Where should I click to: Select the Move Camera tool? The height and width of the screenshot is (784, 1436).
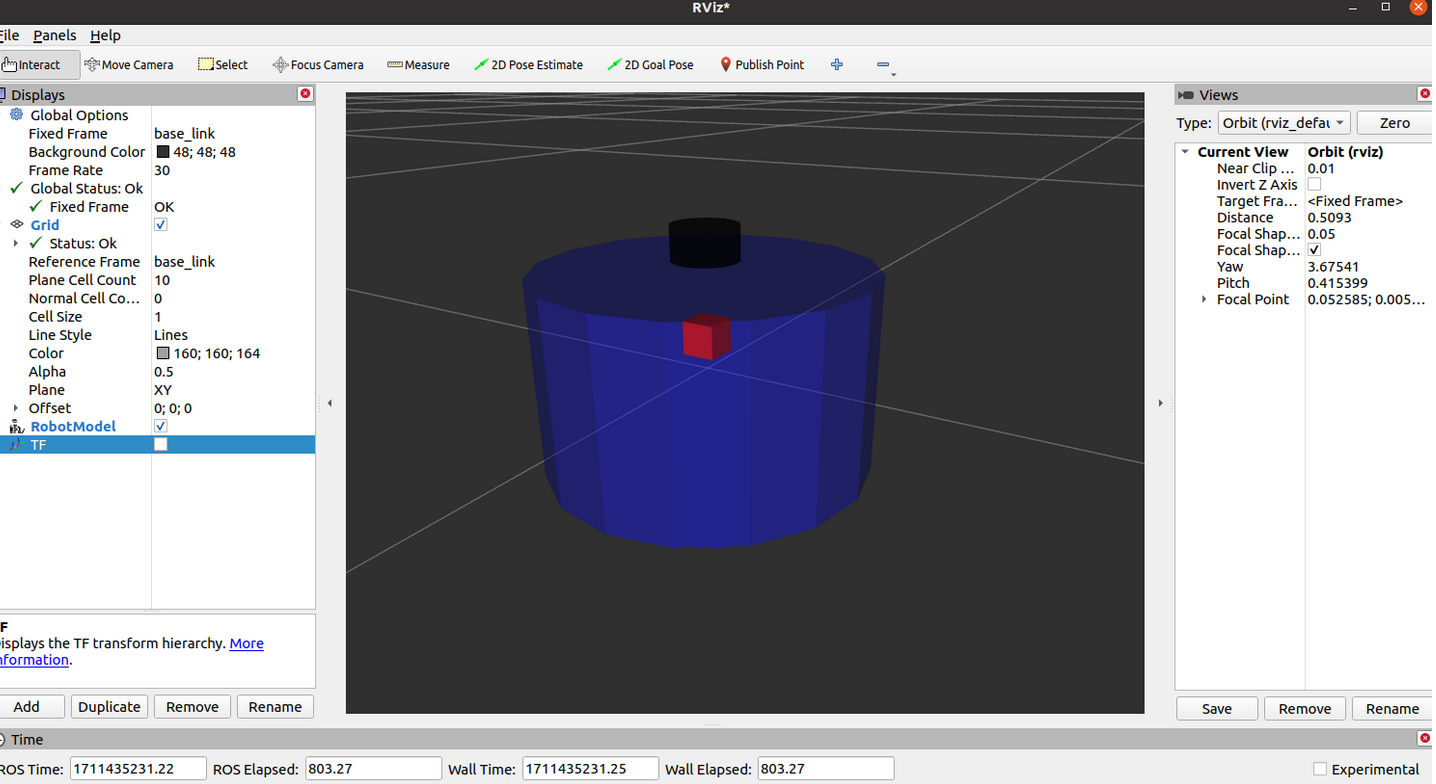[x=129, y=65]
